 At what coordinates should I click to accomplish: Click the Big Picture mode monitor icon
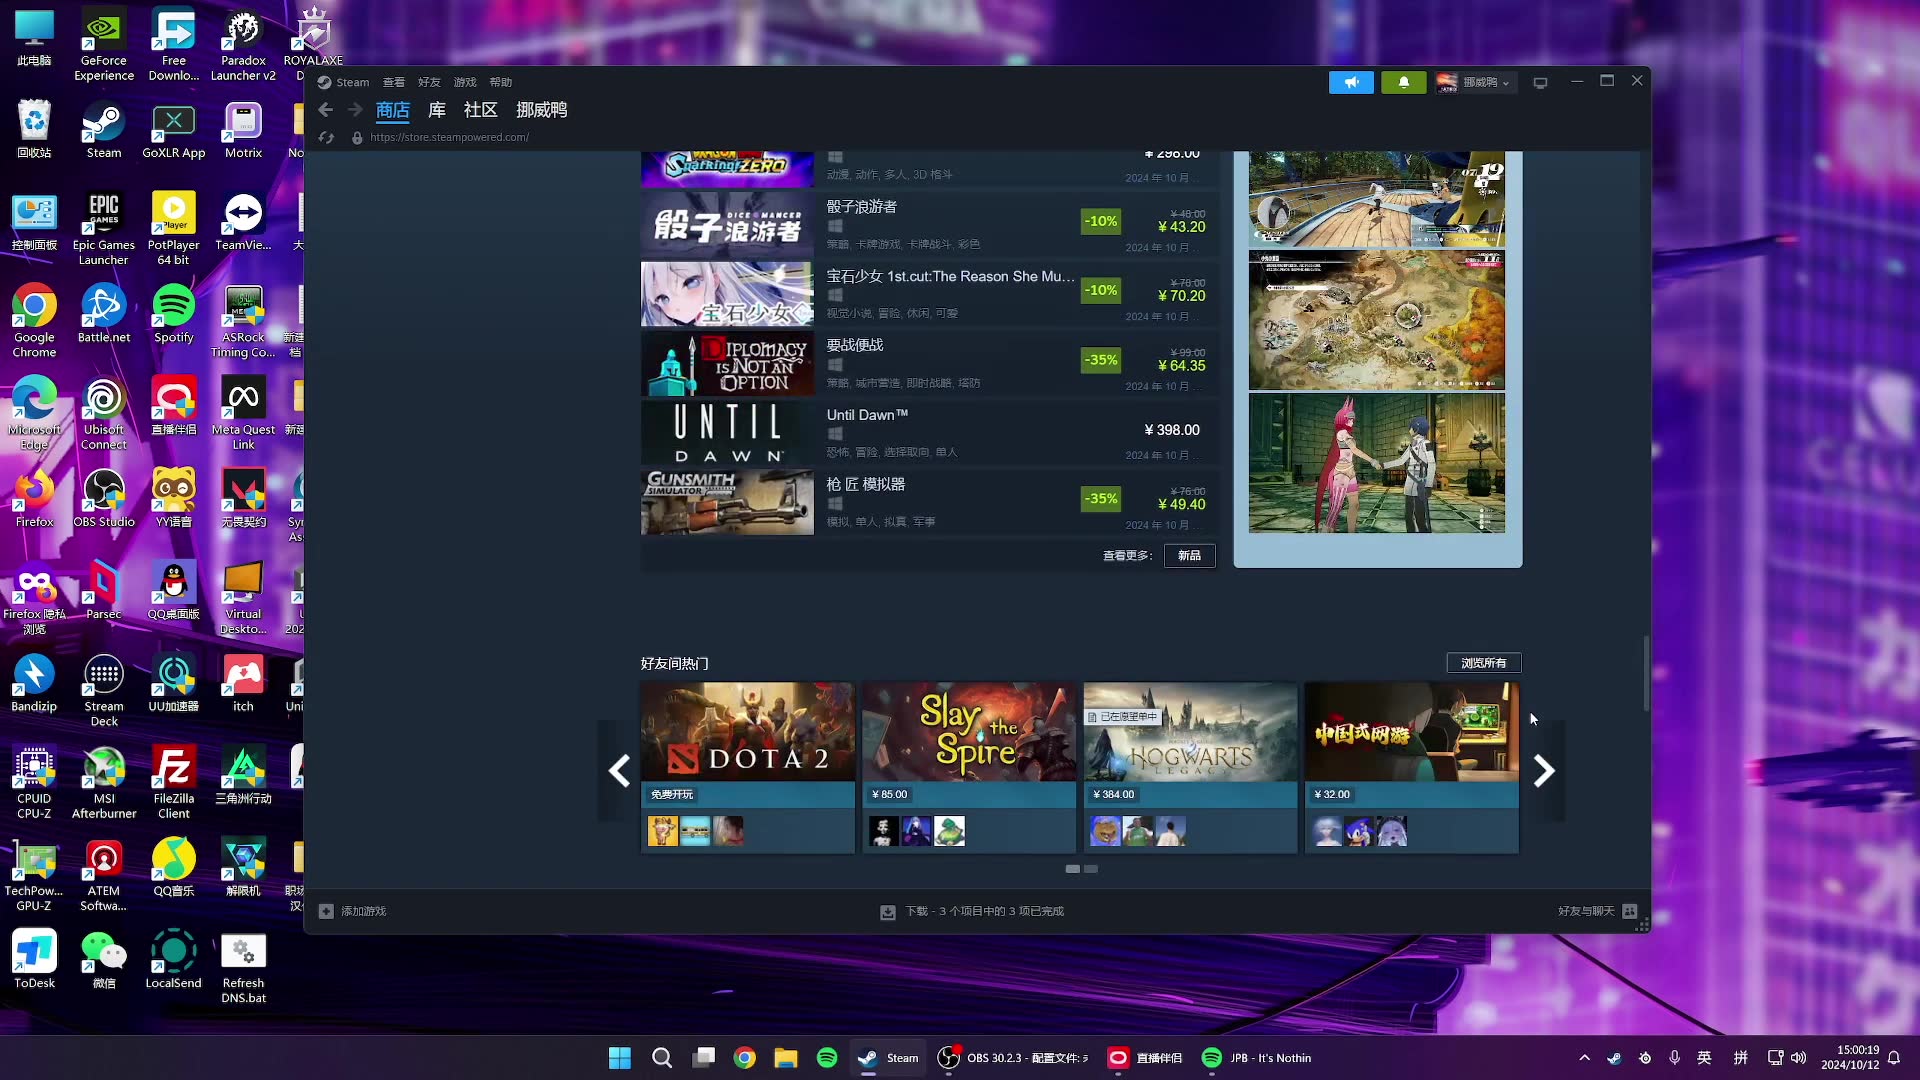point(1540,83)
